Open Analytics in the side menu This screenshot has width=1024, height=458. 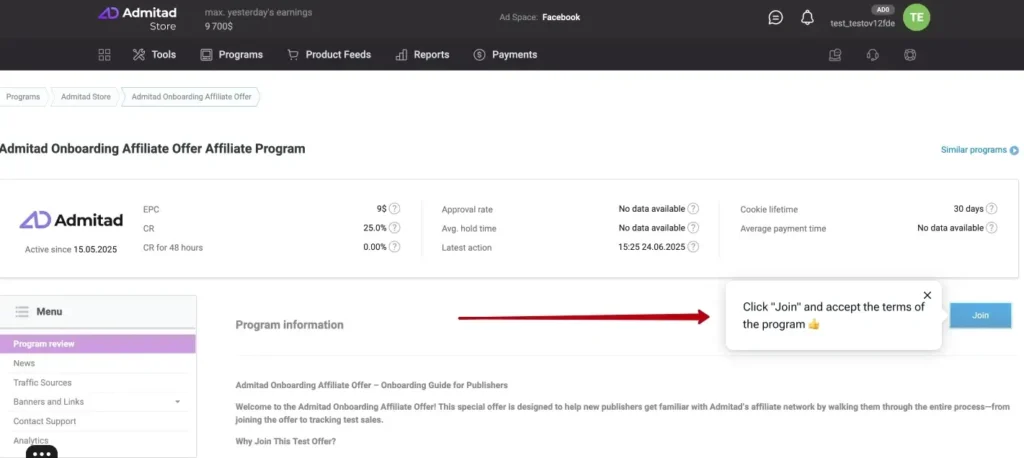31,440
